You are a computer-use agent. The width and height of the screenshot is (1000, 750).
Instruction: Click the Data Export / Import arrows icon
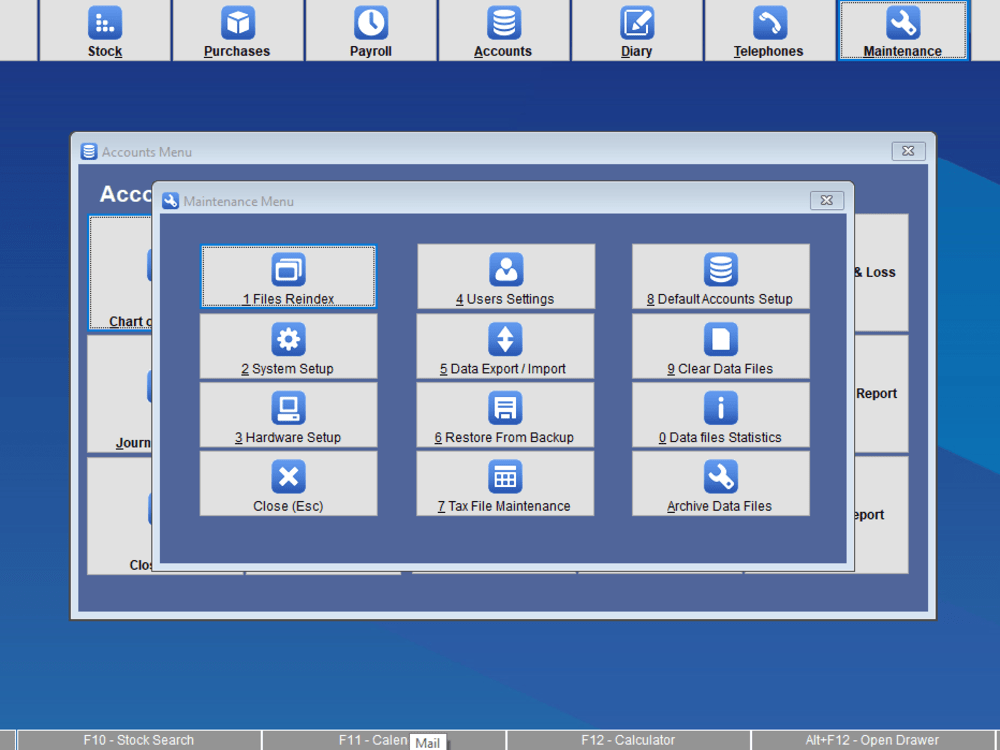coord(505,345)
